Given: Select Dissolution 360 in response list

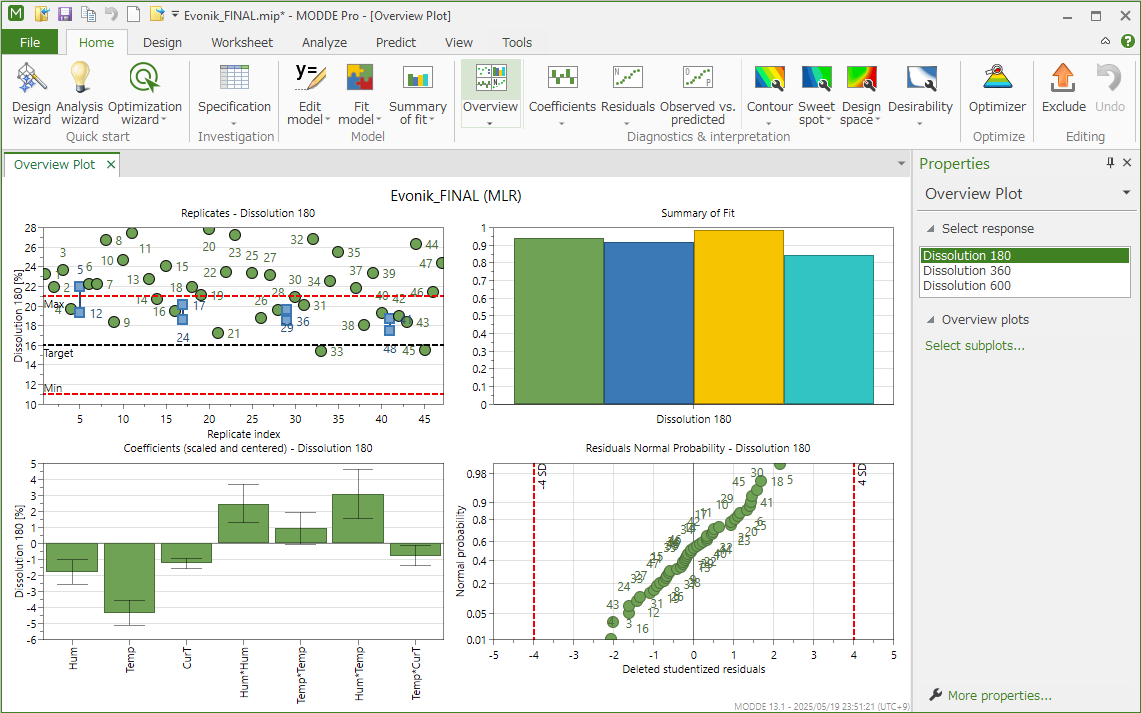Looking at the screenshot, I should click(1025, 271).
